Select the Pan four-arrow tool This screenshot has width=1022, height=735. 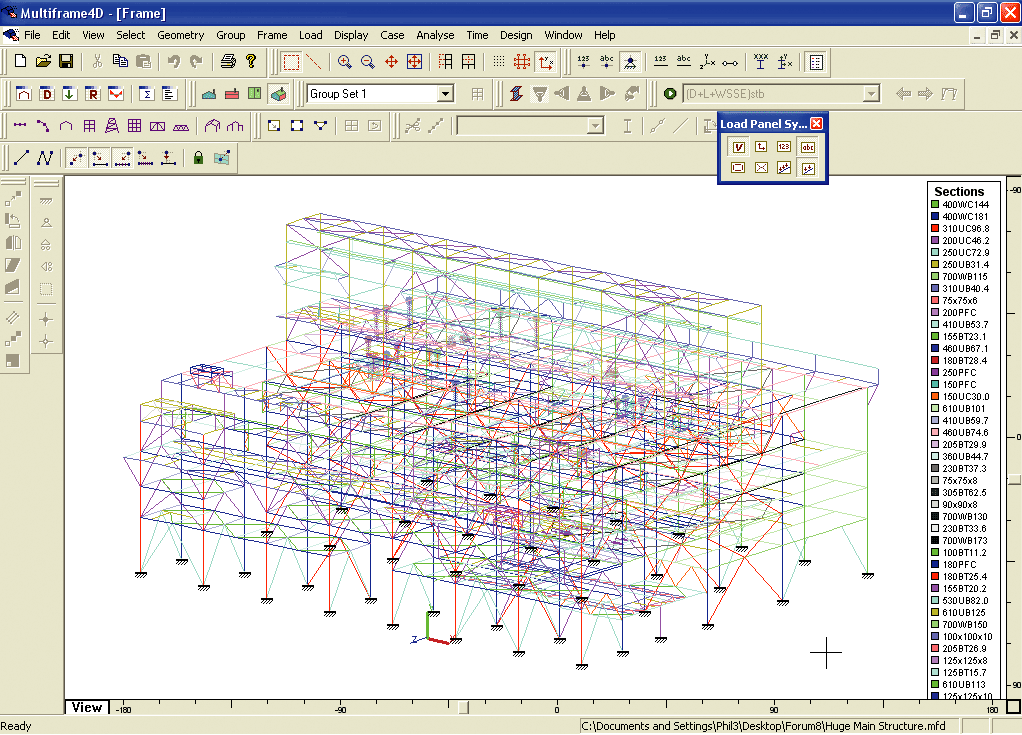point(391,62)
